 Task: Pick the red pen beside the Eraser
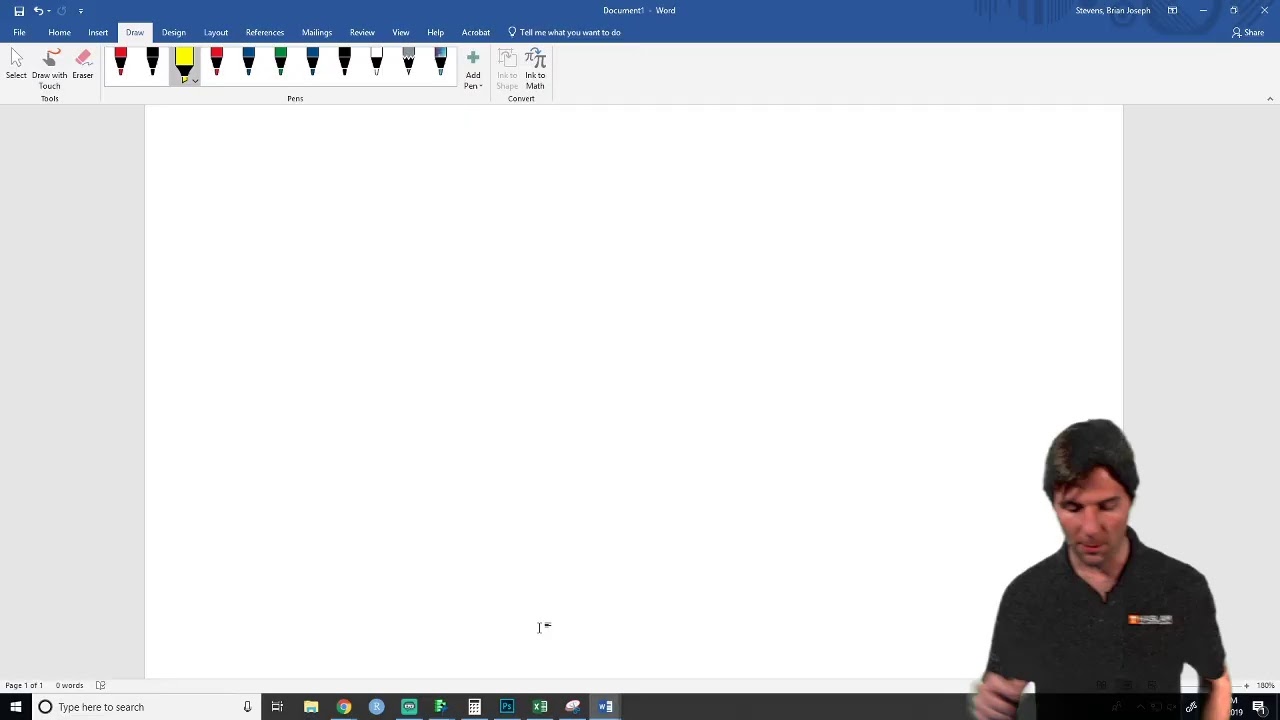[x=121, y=62]
